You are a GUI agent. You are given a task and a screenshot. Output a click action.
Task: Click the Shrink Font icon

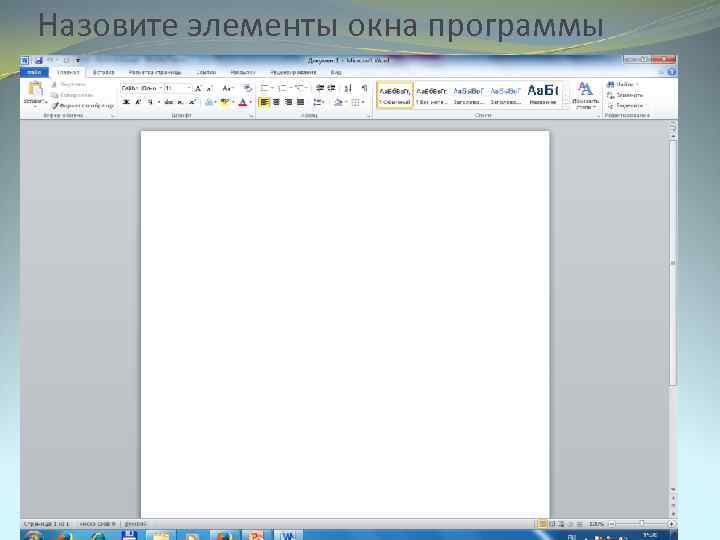click(209, 88)
